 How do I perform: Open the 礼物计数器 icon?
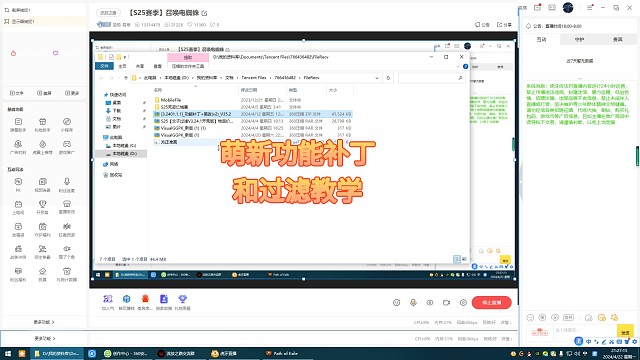pos(67,271)
